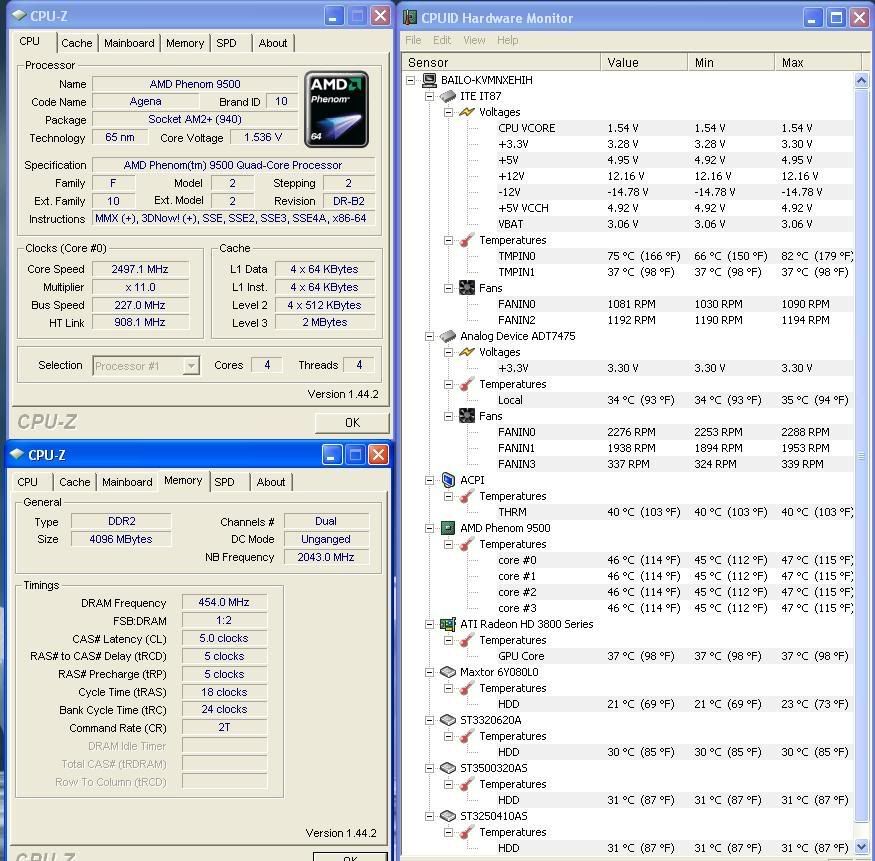The width and height of the screenshot is (875, 861).
Task: Click the thermometer icon under ACPI
Action: click(467, 496)
